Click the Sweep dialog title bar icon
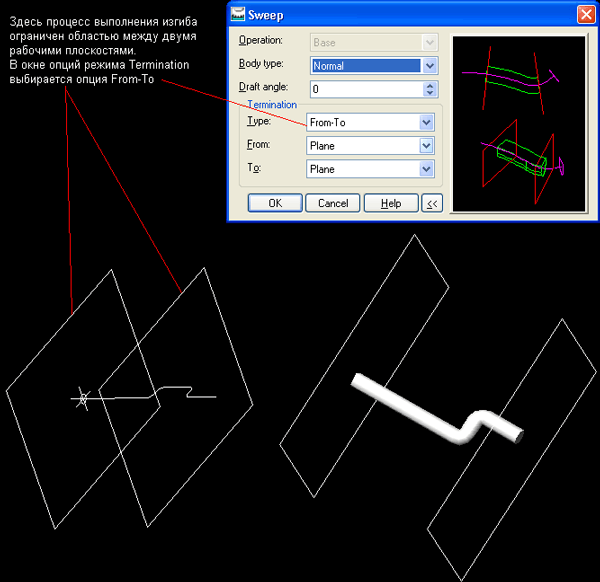The width and height of the screenshot is (600, 582). point(239,15)
